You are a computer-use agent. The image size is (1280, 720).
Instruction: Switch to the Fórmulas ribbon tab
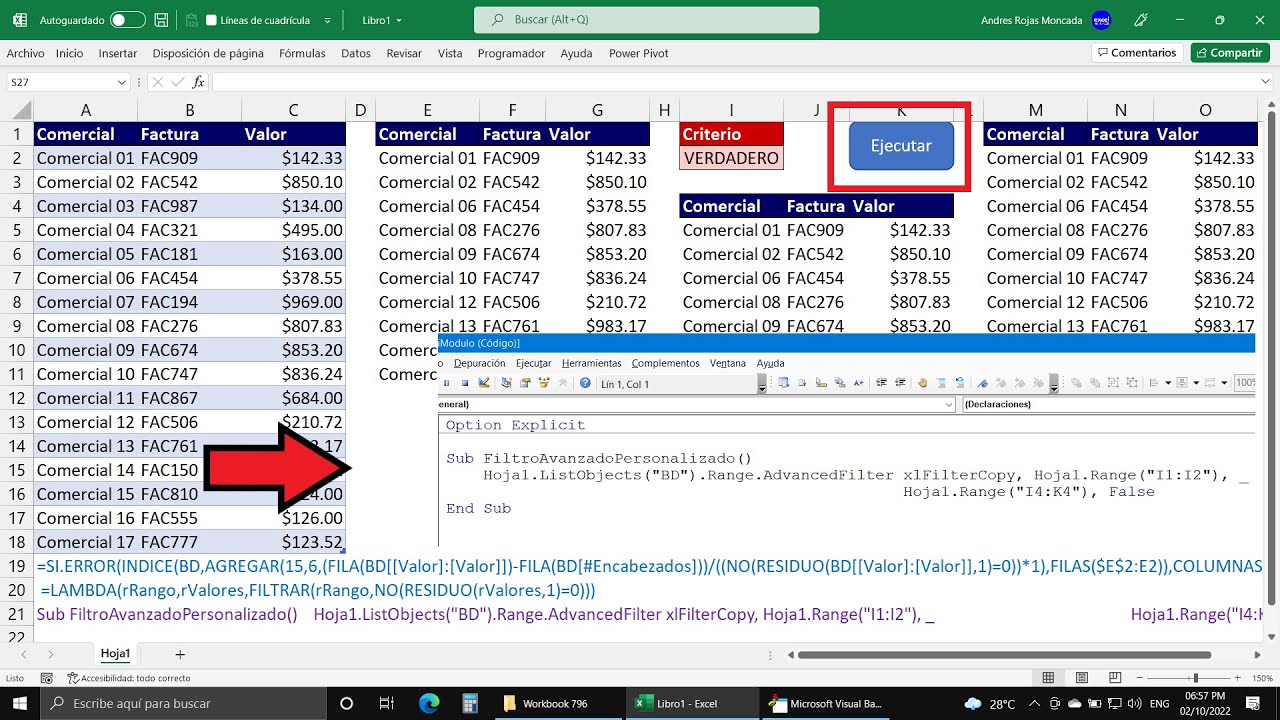pos(302,53)
